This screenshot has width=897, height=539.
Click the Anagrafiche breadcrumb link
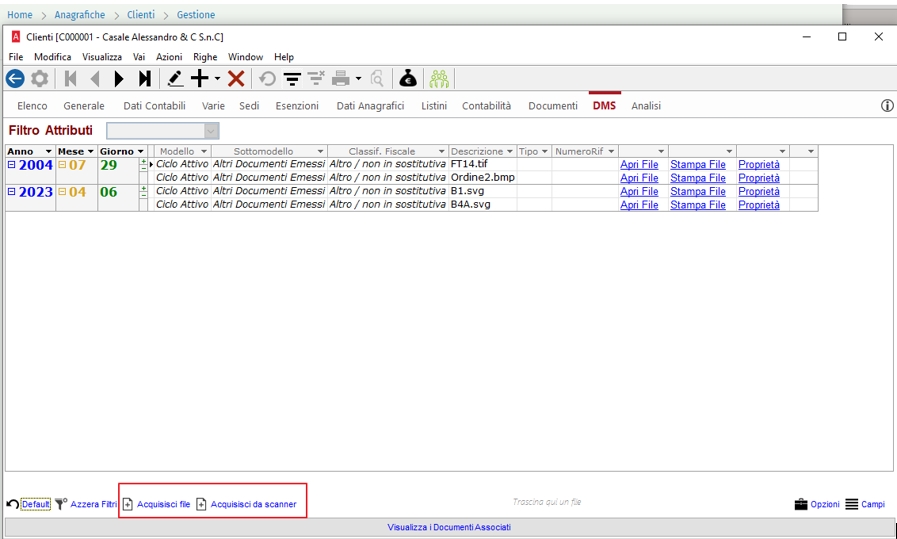pos(80,15)
